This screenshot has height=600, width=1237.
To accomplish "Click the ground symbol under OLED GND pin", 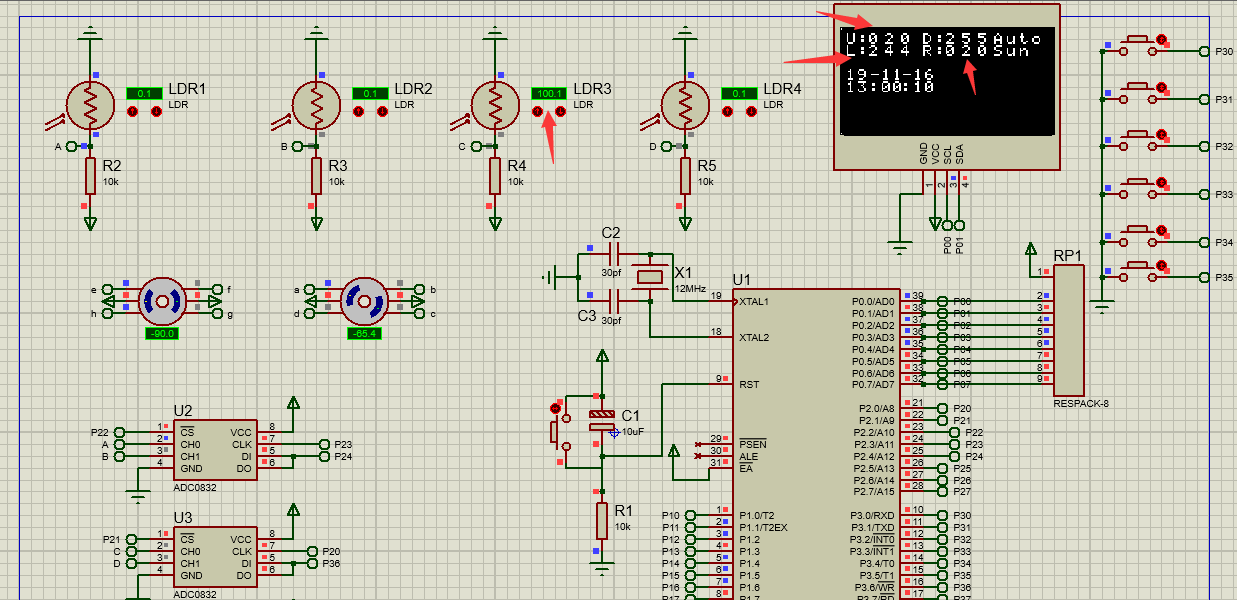I will tap(900, 246).
